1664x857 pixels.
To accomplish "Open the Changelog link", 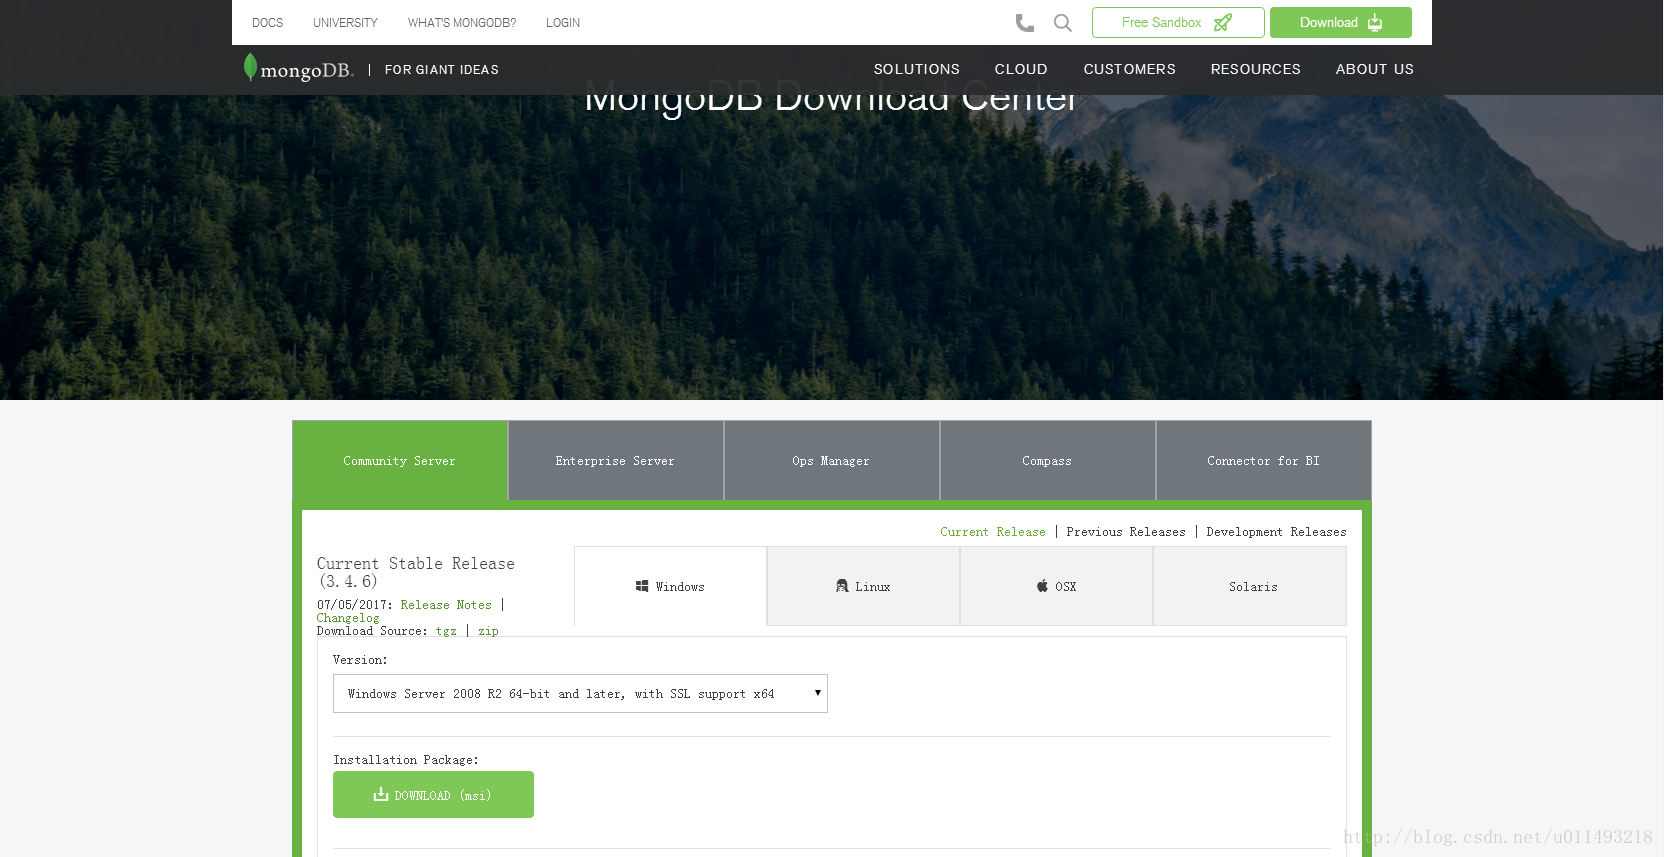I will click(x=348, y=618).
